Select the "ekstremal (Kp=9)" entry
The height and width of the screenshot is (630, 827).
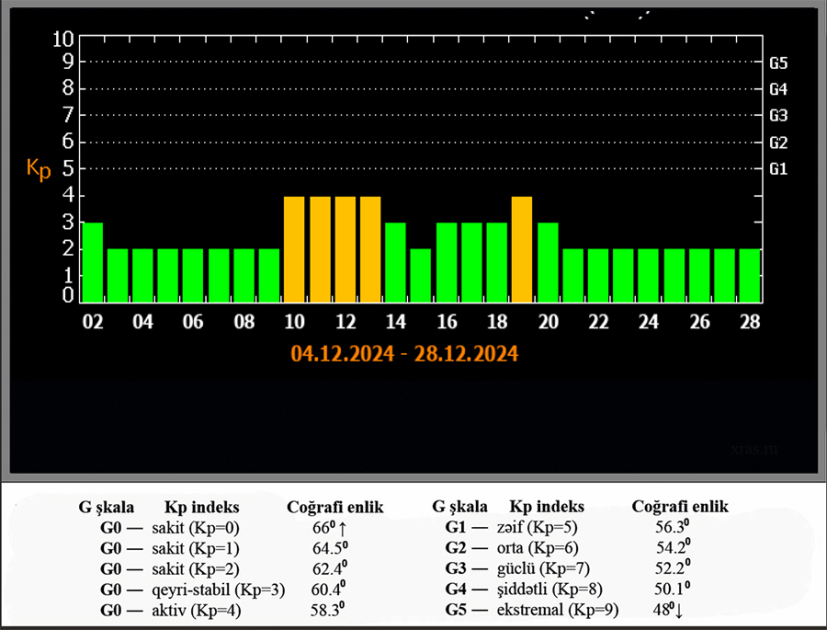click(557, 610)
